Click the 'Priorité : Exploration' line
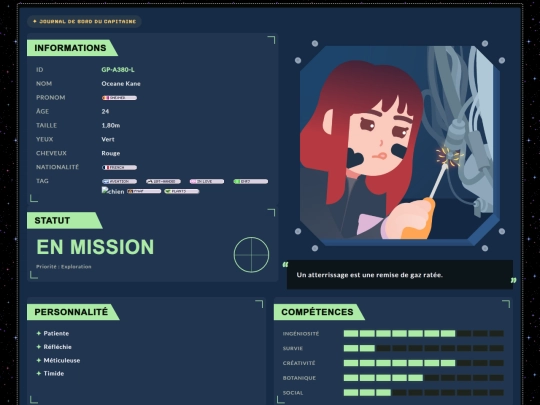540x405 pixels. pyautogui.click(x=64, y=267)
